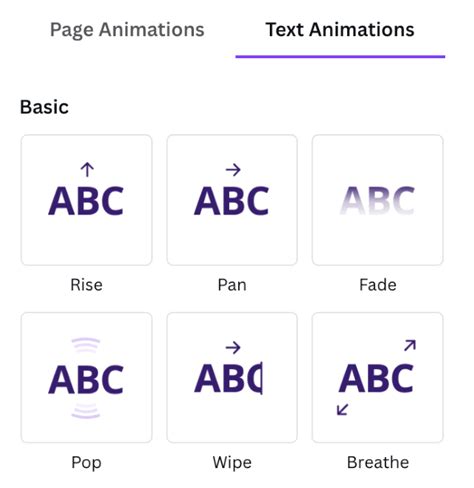Click the Breathe text label
The height and width of the screenshot is (488, 474).
tap(378, 463)
